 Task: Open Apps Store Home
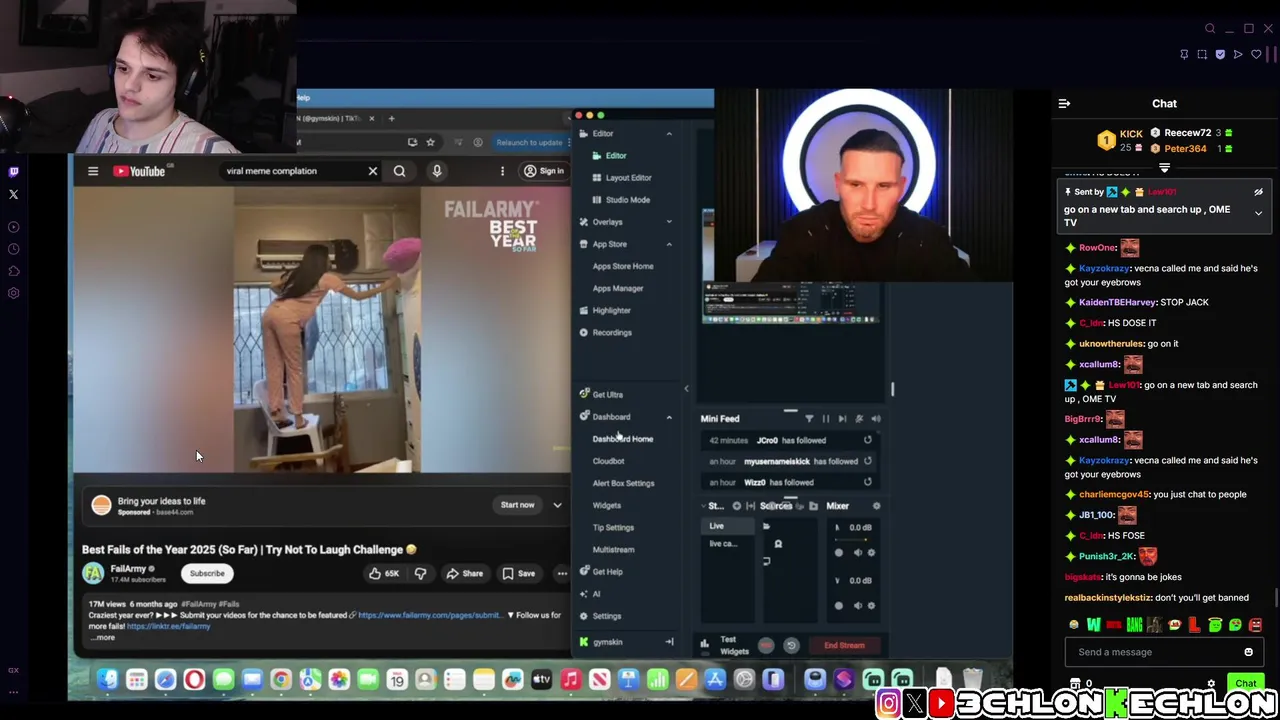(623, 266)
